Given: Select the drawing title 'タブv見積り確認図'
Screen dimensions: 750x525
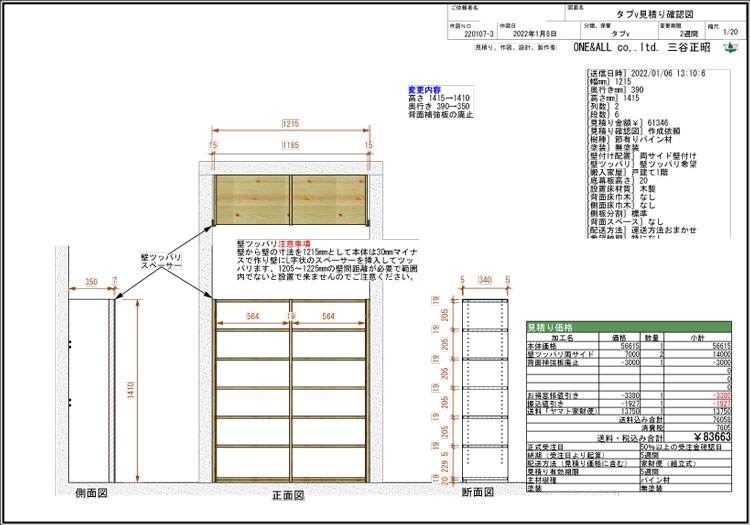Looking at the screenshot, I should click(654, 14).
